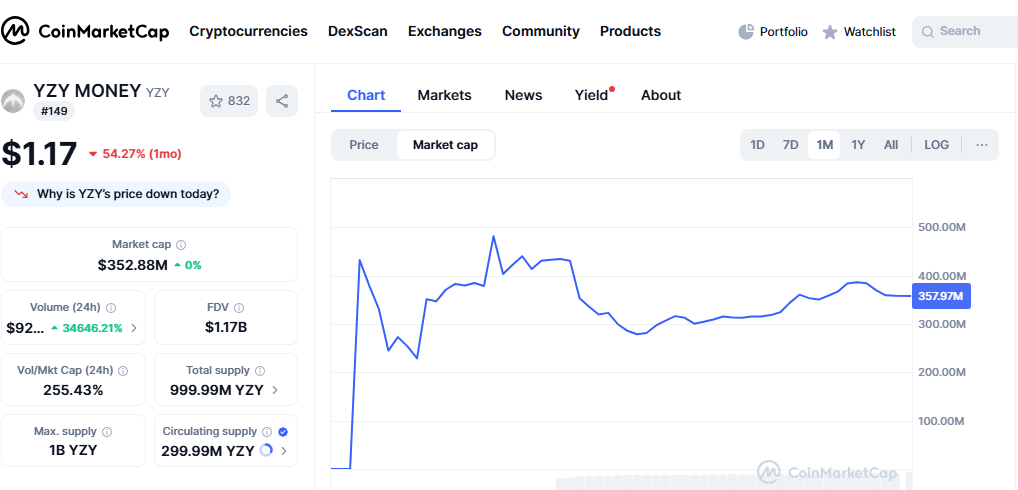This screenshot has height=490, width=1018.
Task: Add YZY to watchlist via 832 star
Action: click(x=229, y=101)
